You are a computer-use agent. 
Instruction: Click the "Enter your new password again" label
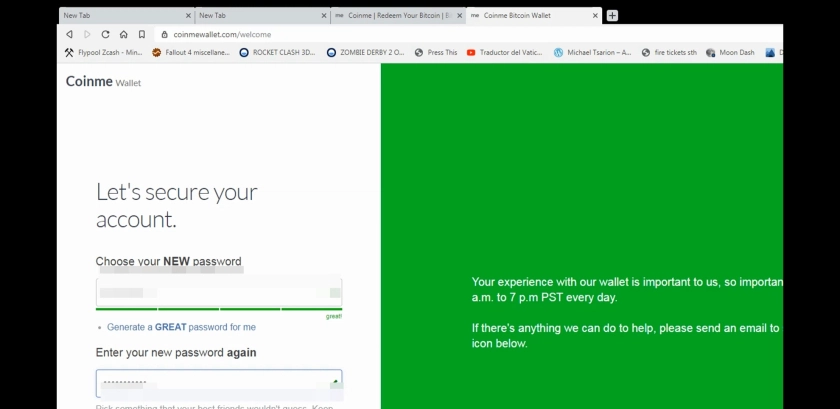tap(176, 353)
